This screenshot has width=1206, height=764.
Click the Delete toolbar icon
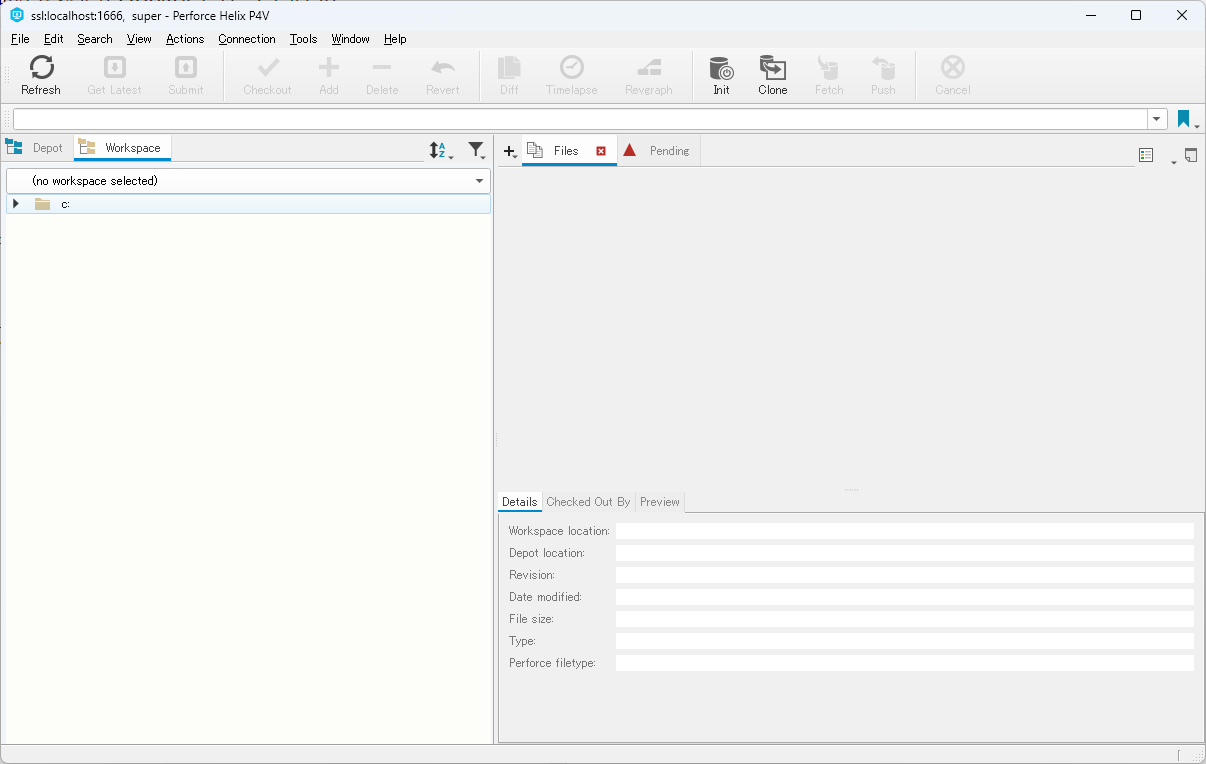point(382,67)
